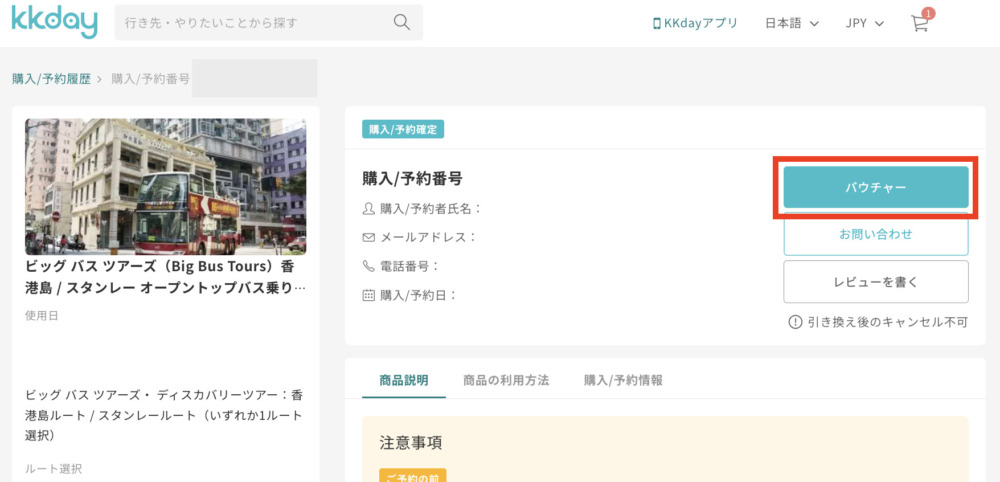The width and height of the screenshot is (1000, 482).
Task: Switch to the 商品説明 tab
Action: click(x=404, y=381)
